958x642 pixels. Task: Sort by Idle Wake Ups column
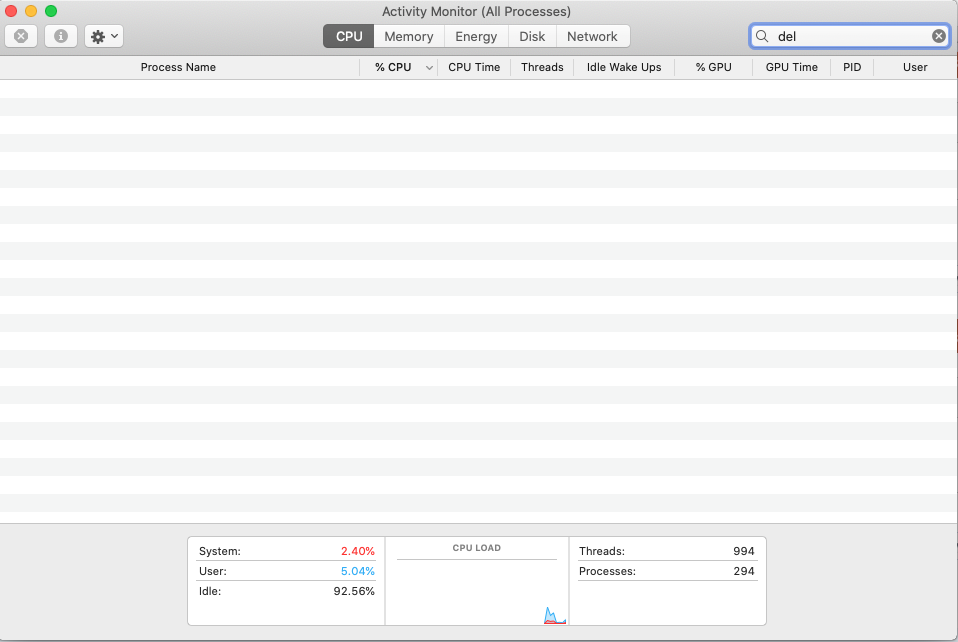point(624,67)
